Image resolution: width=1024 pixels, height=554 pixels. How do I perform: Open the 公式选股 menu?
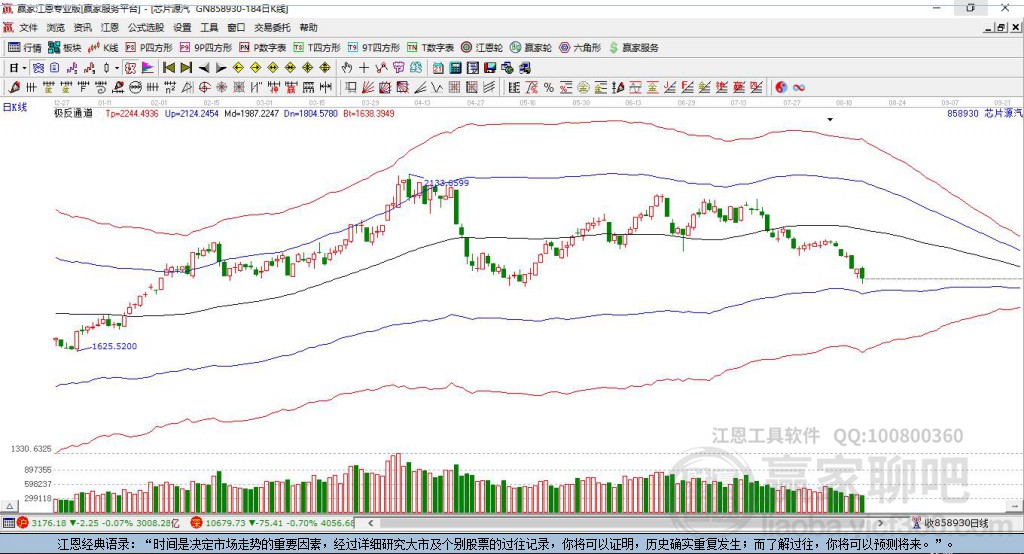tap(146, 27)
